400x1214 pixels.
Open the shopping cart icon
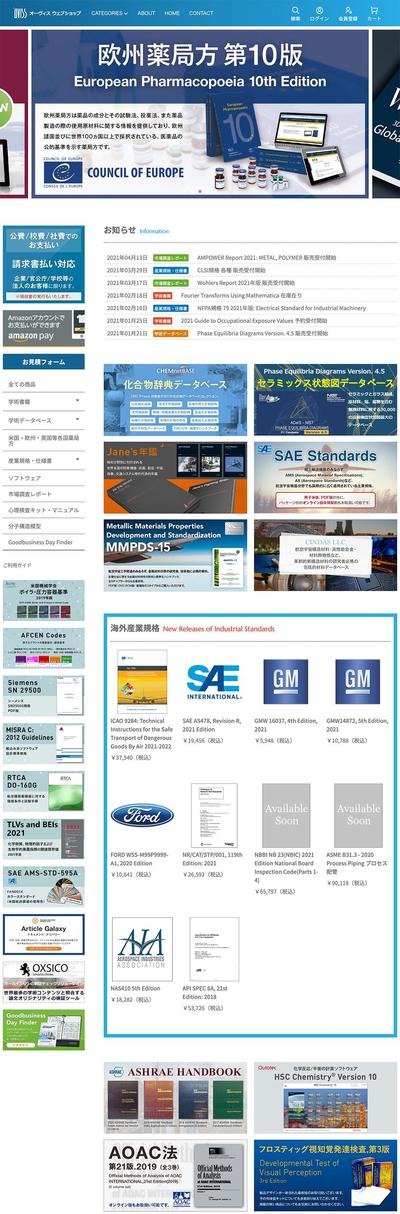click(x=374, y=12)
